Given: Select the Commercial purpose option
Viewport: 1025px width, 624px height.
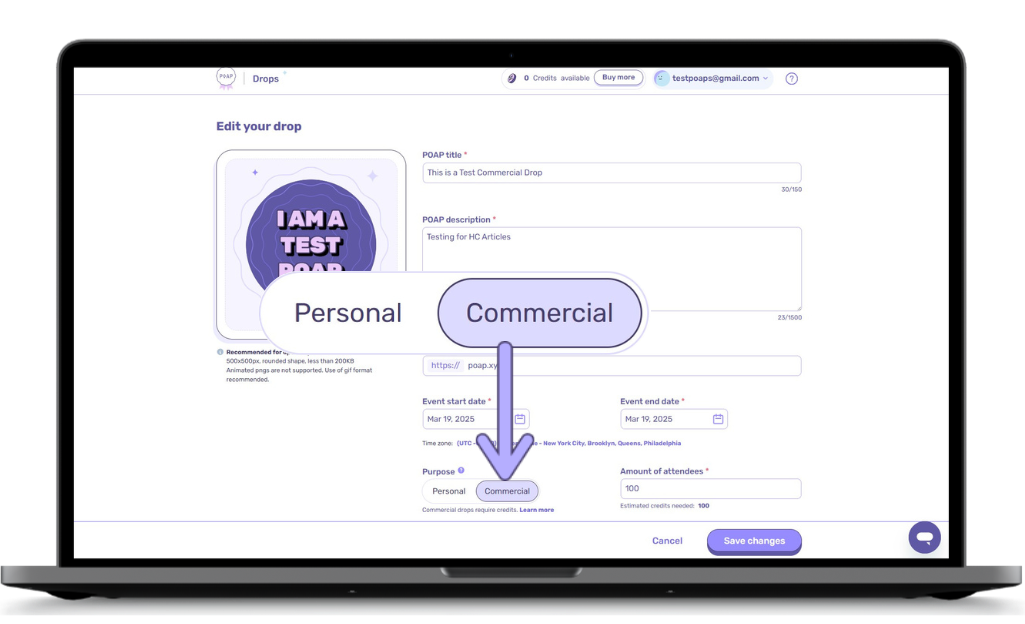Looking at the screenshot, I should [507, 491].
